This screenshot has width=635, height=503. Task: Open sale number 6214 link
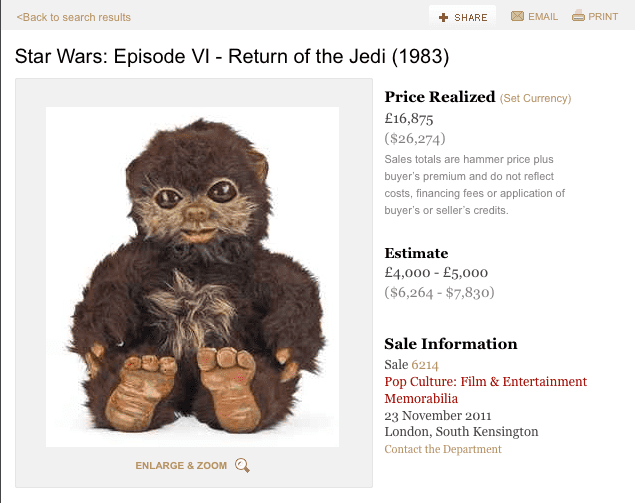(x=425, y=365)
